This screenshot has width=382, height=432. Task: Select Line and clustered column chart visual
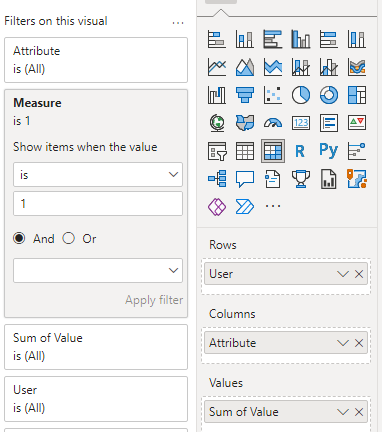click(x=329, y=67)
